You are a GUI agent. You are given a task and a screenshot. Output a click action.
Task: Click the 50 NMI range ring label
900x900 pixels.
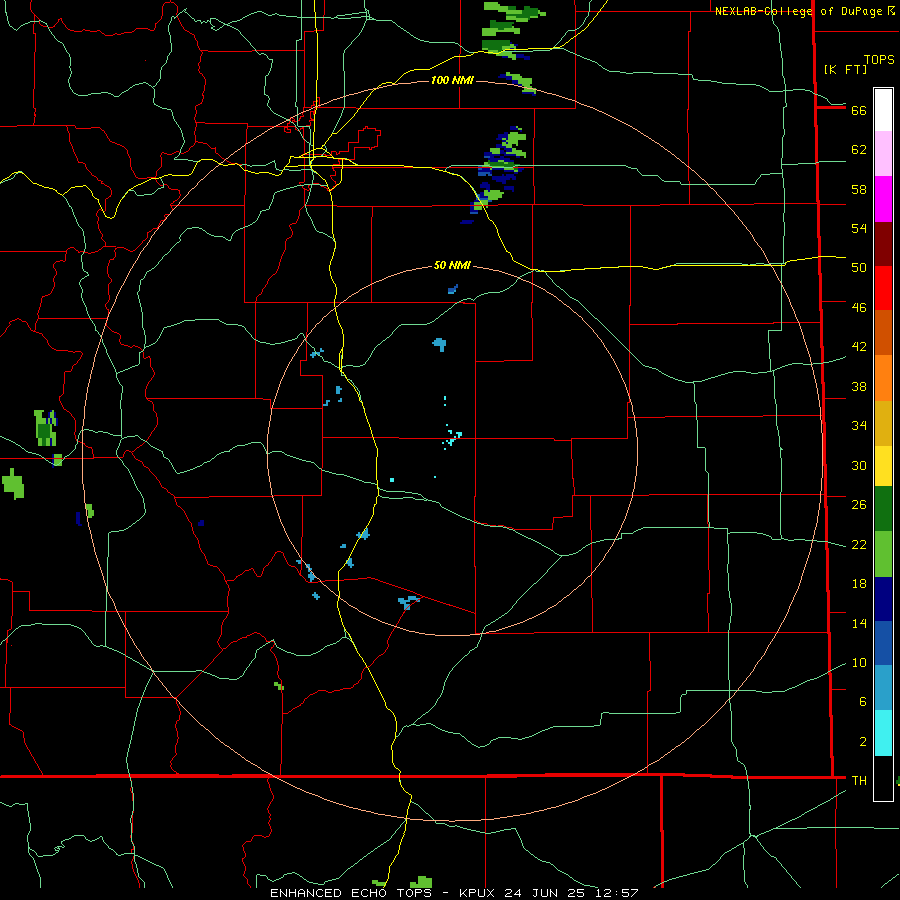pyautogui.click(x=452, y=265)
